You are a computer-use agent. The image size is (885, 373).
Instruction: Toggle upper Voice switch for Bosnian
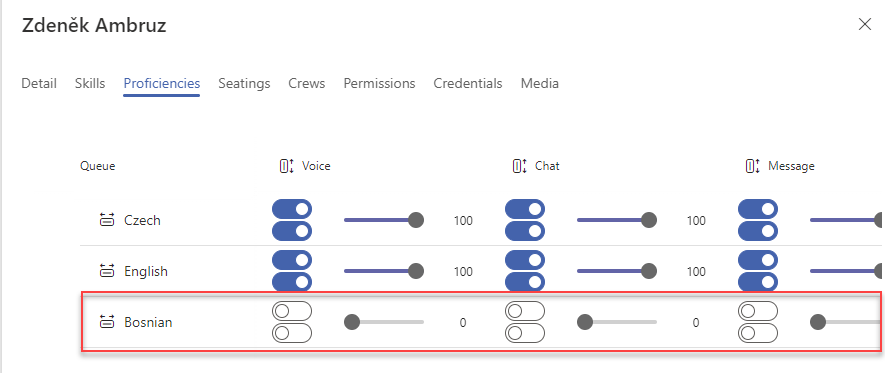[292, 311]
